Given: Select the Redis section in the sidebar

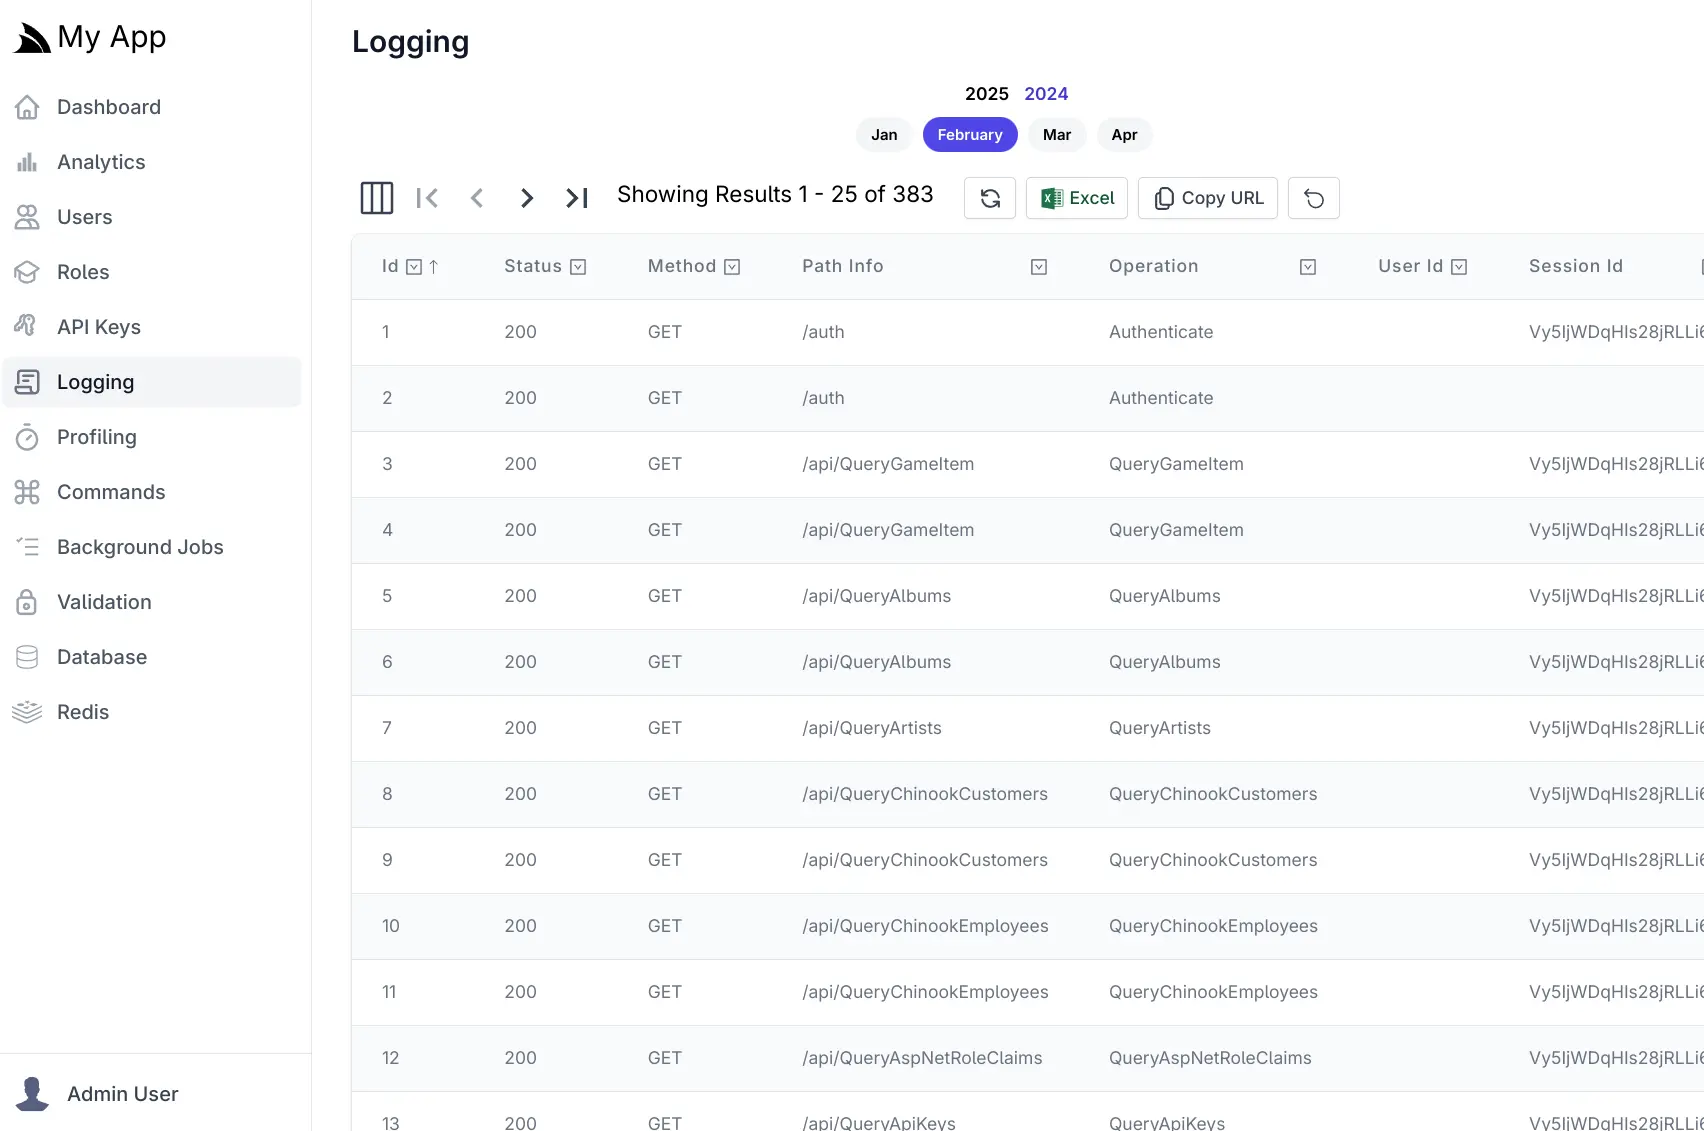Looking at the screenshot, I should [83, 711].
